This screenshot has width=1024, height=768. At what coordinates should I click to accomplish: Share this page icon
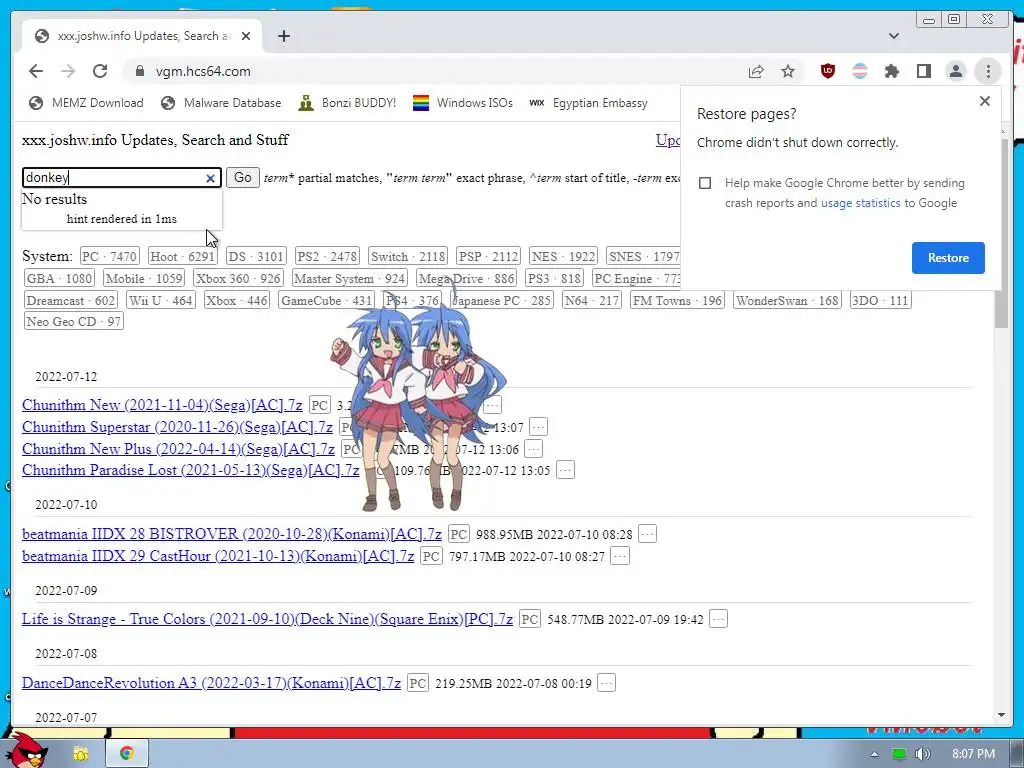point(756,71)
